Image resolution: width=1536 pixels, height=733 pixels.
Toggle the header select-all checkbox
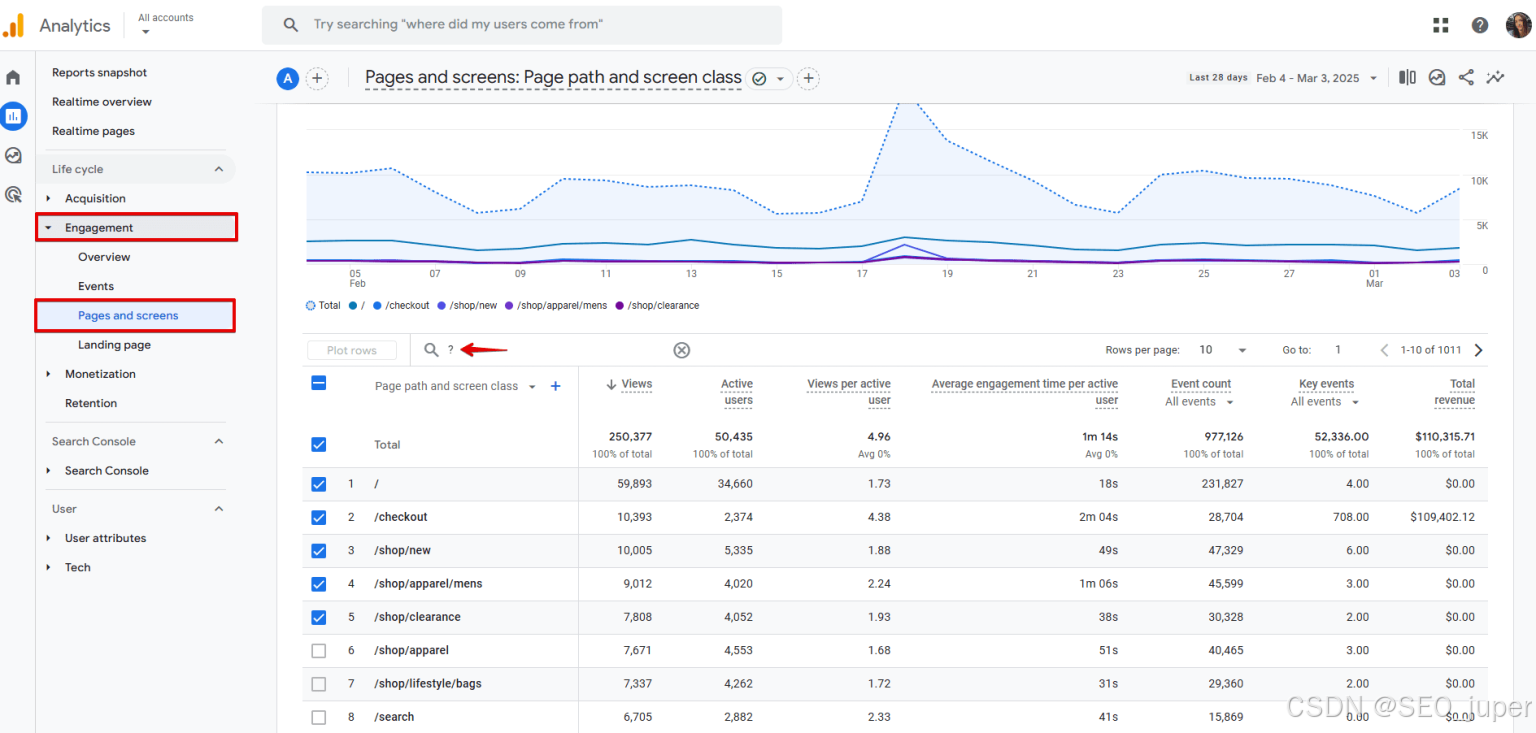click(319, 382)
